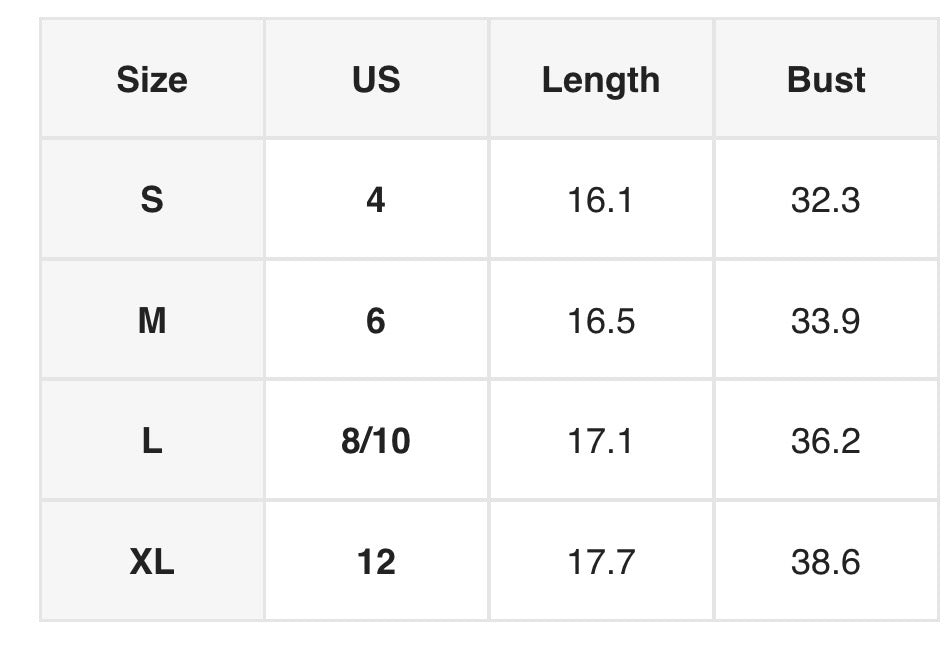The width and height of the screenshot is (948, 659).
Task: Select the Length column header
Action: [x=601, y=80]
